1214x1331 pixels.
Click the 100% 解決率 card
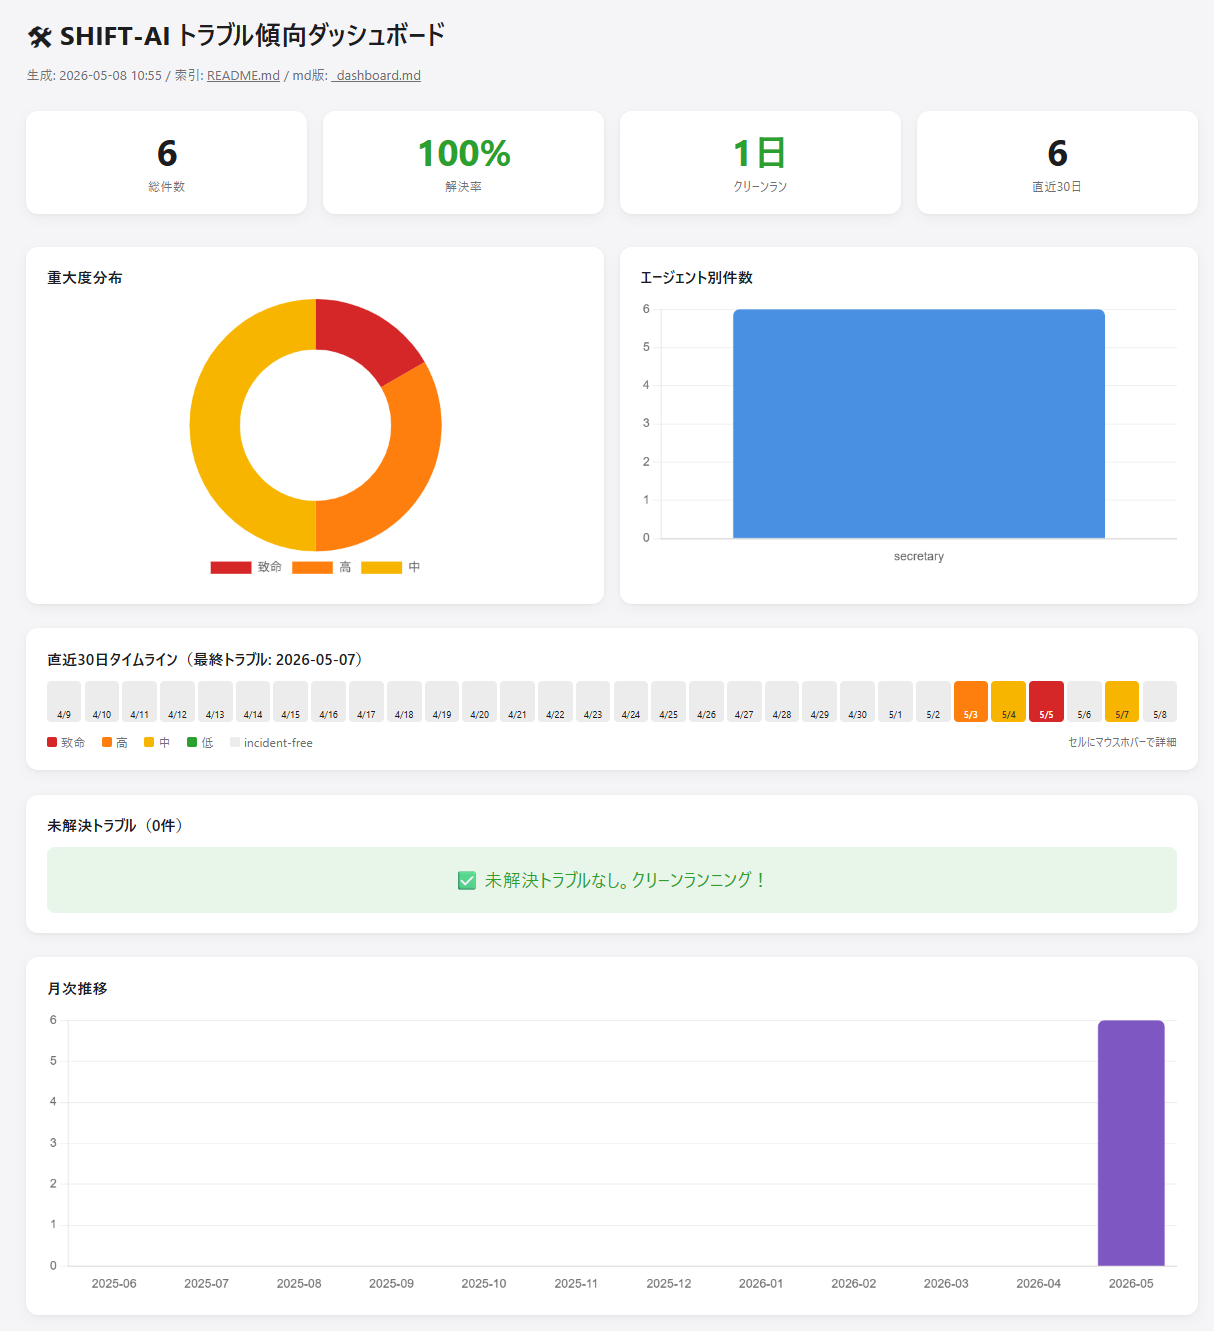(x=463, y=162)
